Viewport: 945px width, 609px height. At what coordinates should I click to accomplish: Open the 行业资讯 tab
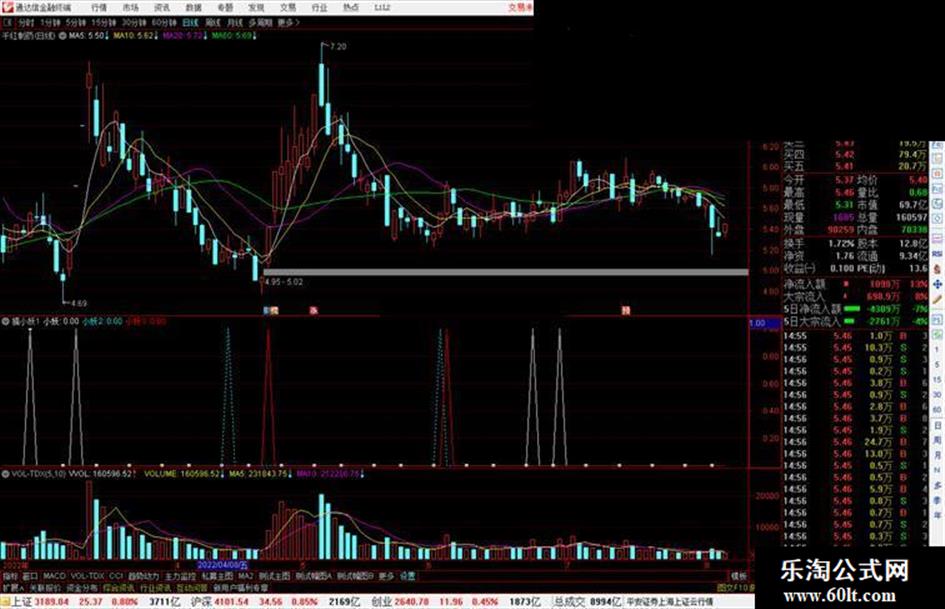[155, 587]
